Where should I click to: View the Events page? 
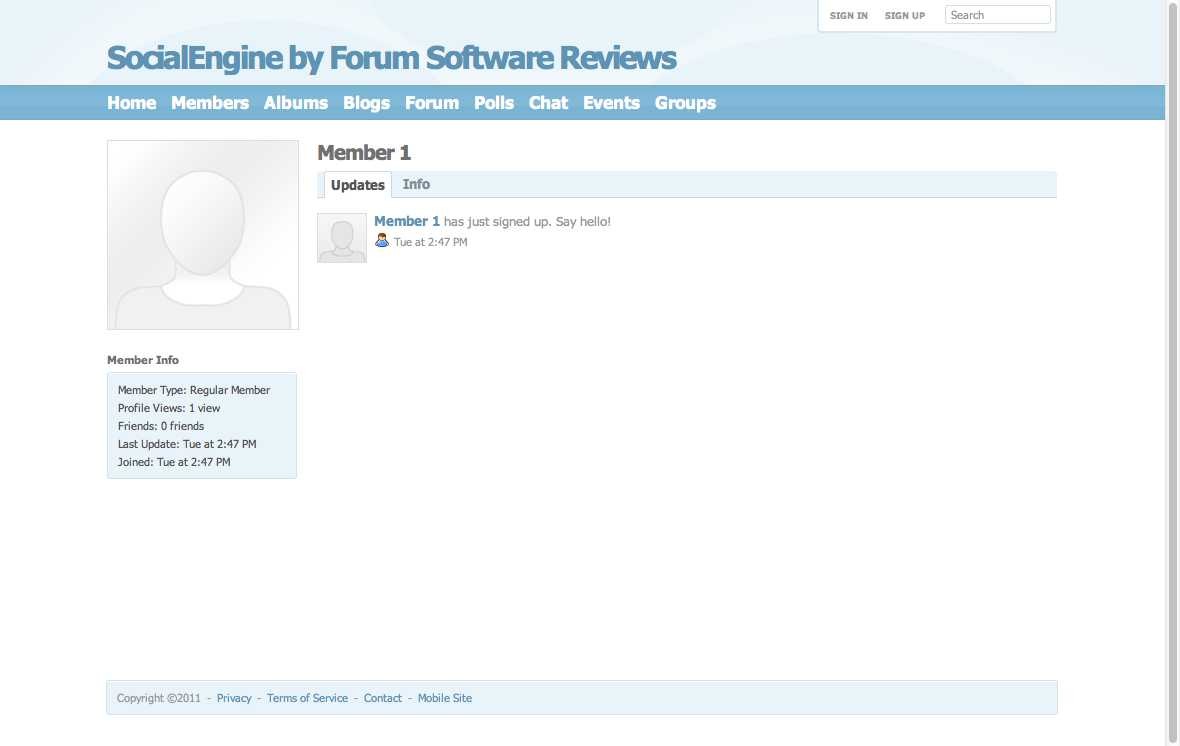[611, 102]
